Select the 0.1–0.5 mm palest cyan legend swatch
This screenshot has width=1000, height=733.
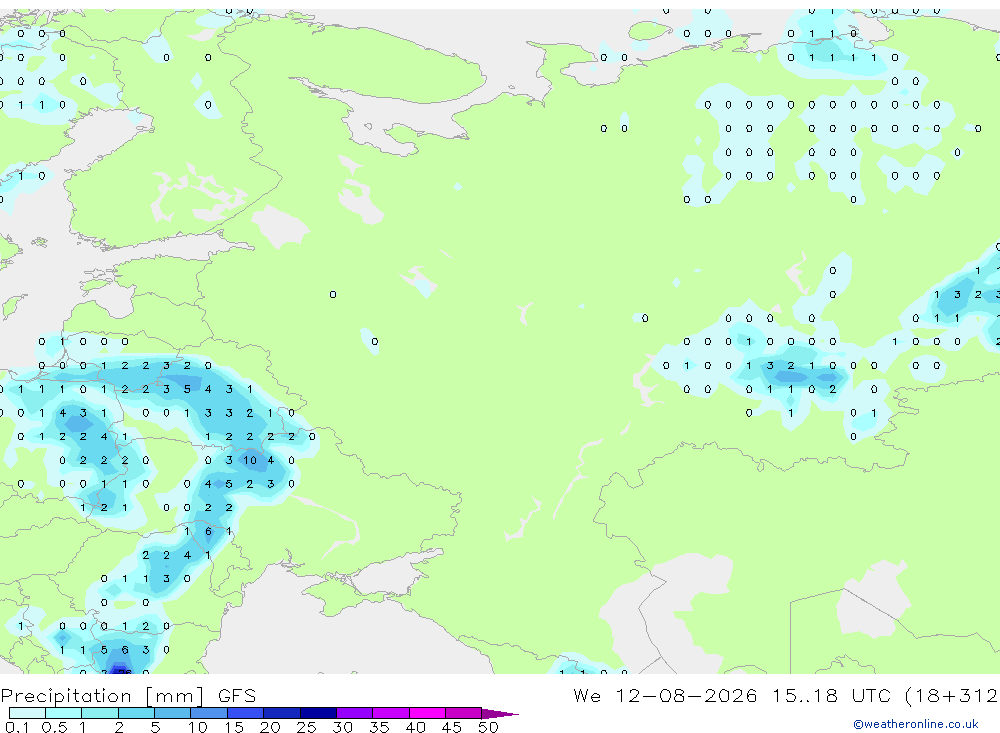tap(27, 713)
